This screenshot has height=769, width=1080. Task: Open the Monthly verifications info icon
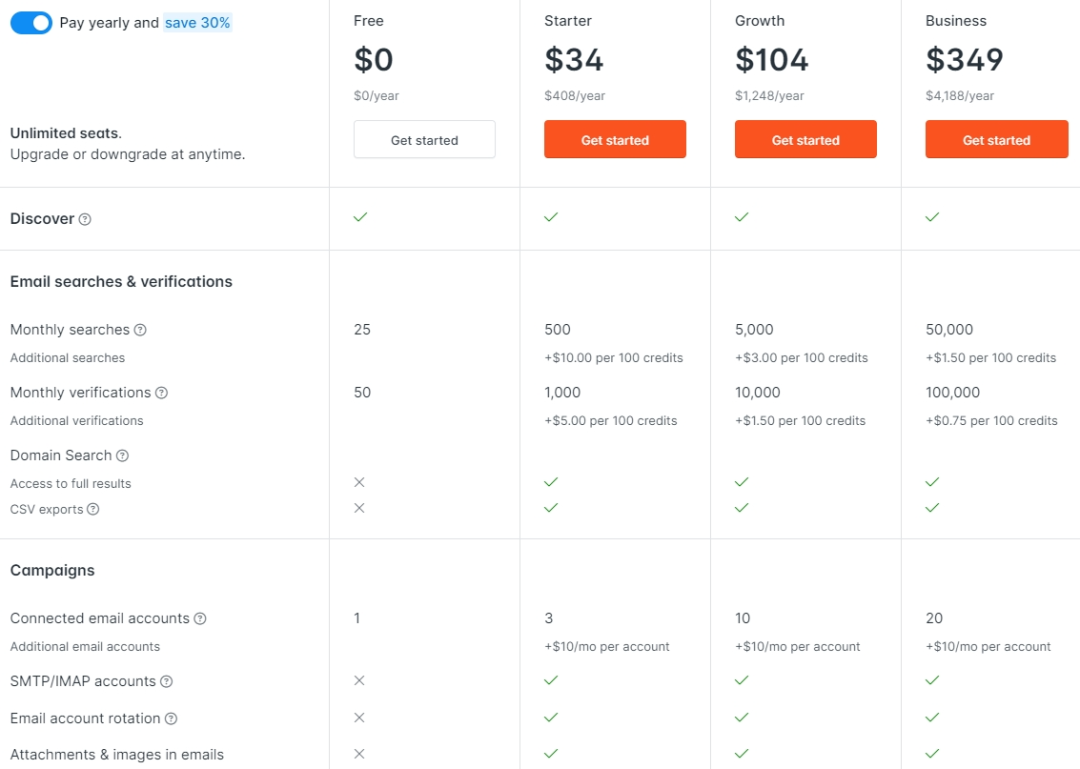(x=161, y=393)
